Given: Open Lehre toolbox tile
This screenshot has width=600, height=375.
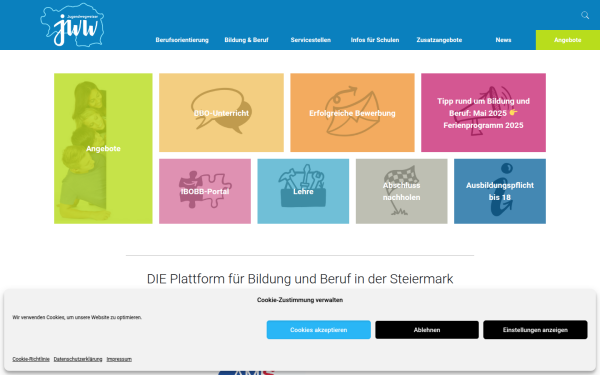Looking at the screenshot, I should coord(303,191).
